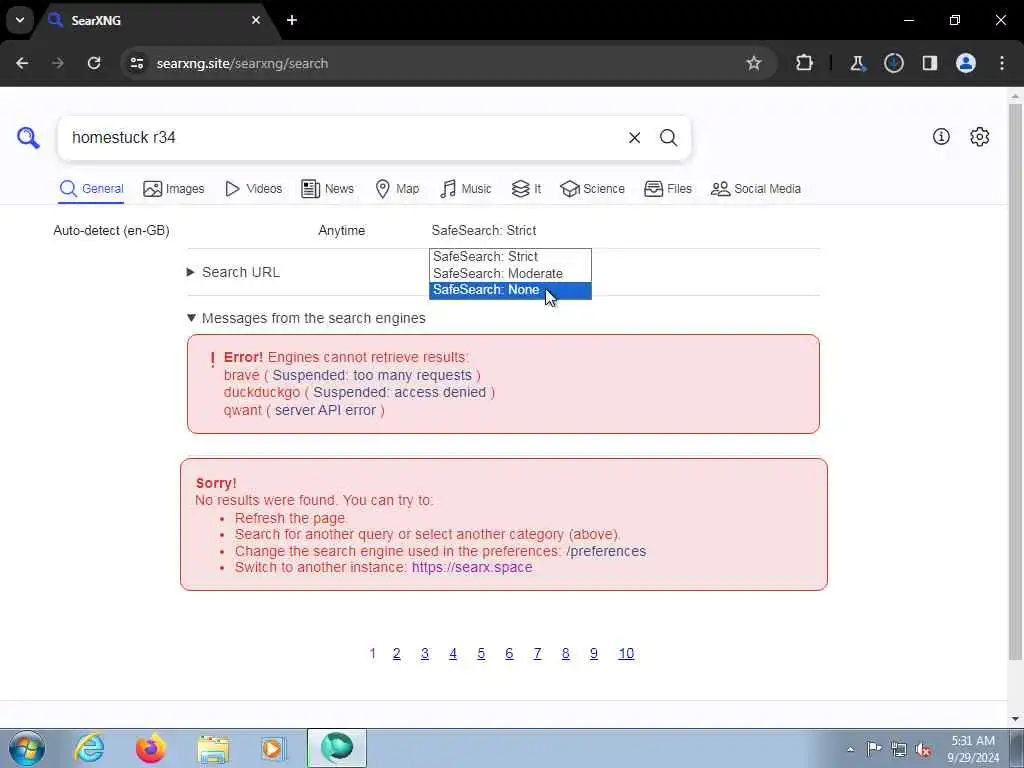Viewport: 1024px width, 768px height.
Task: Open Action Center flag icon
Action: coord(874,748)
